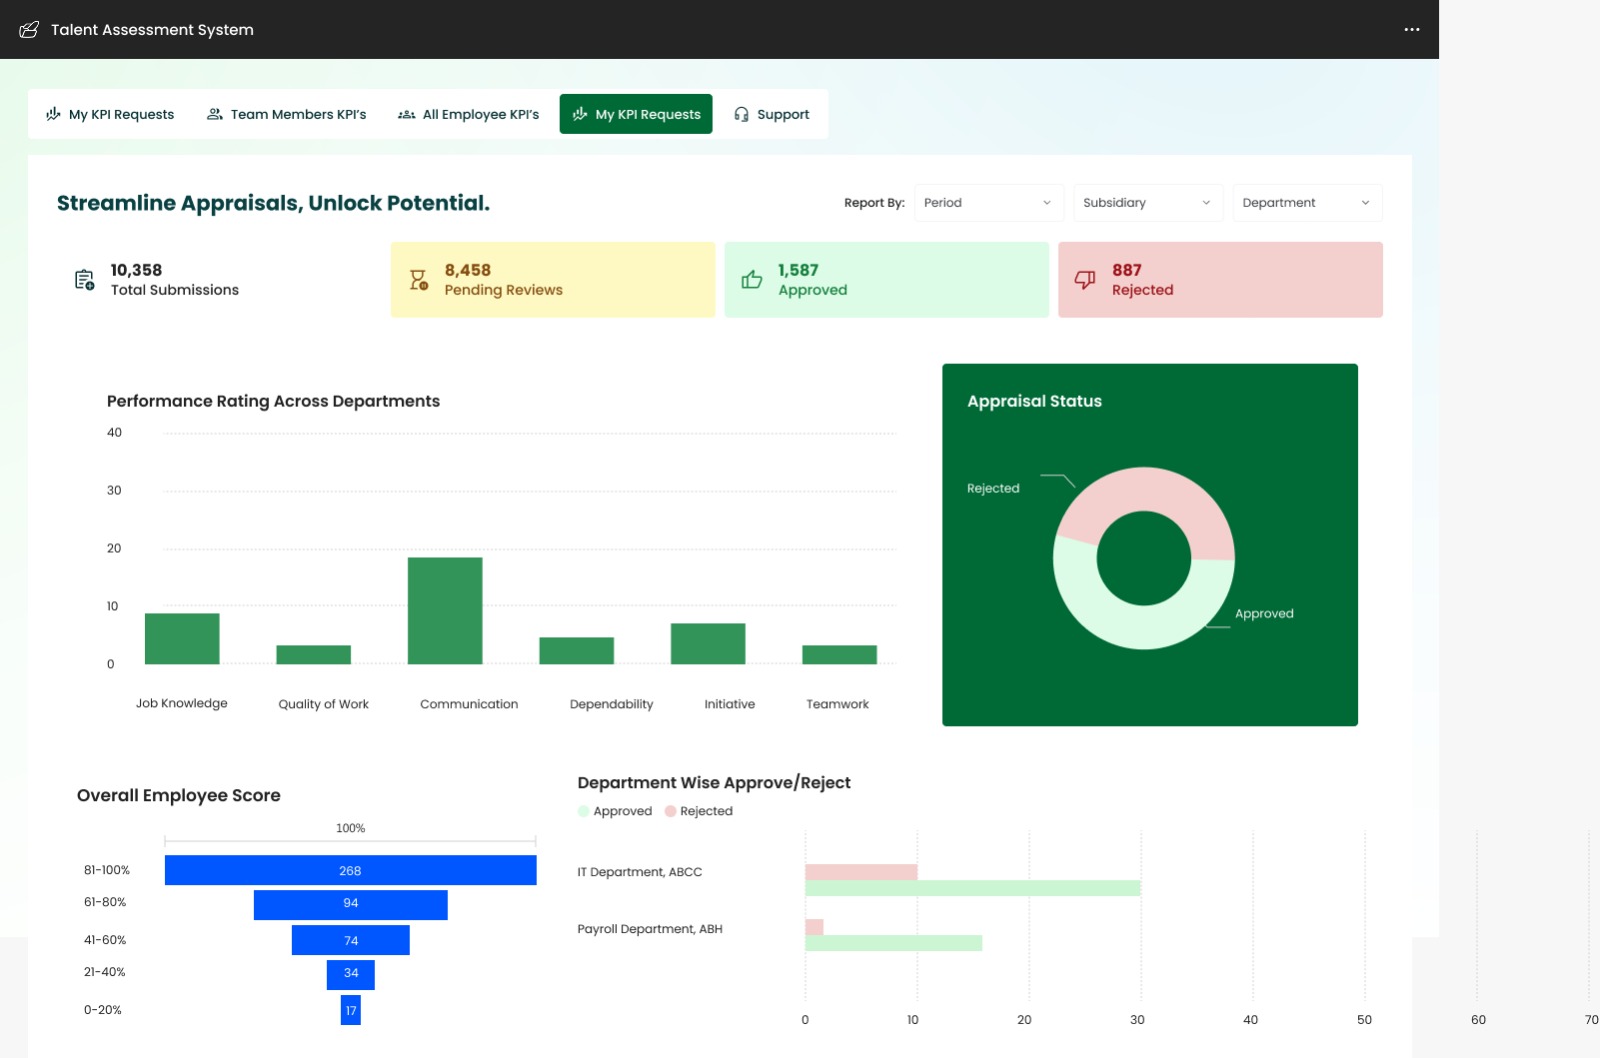
Task: Open the Support tab
Action: [771, 114]
